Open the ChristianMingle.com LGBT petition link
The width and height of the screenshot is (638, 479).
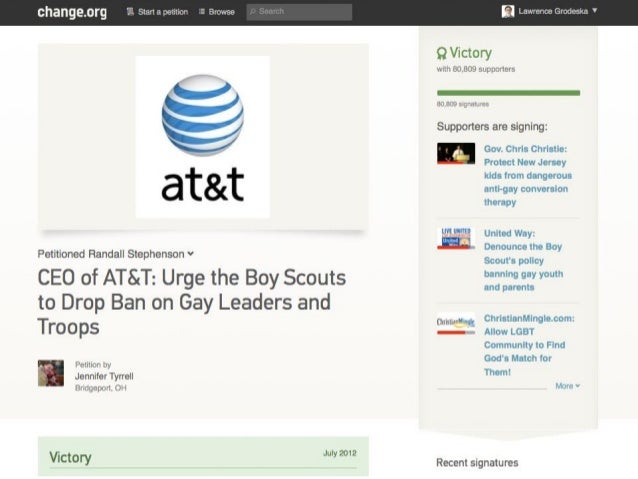[529, 345]
